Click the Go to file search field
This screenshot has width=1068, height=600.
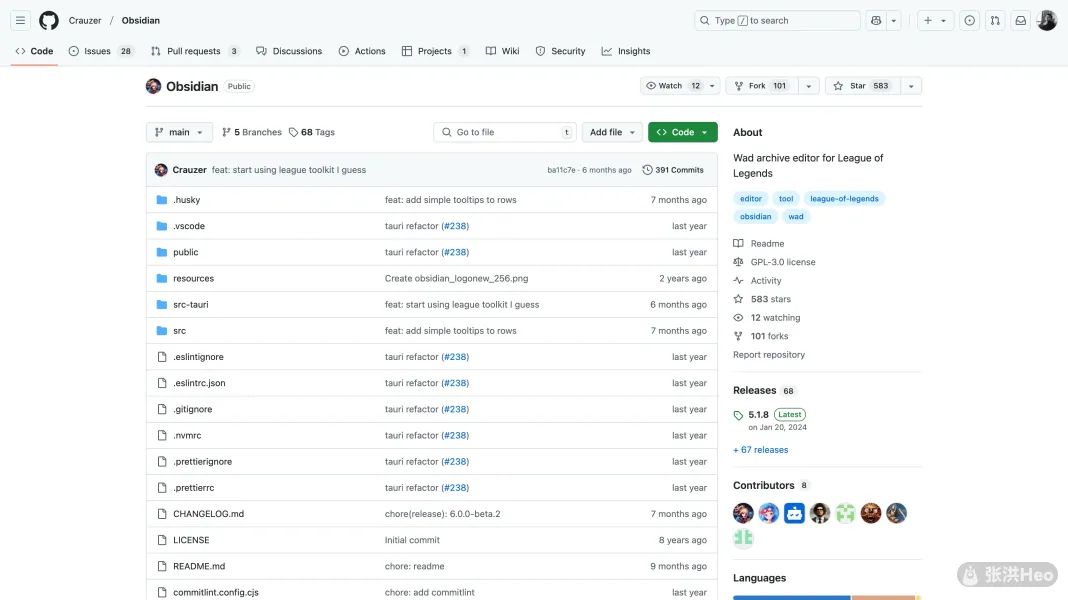coord(505,132)
